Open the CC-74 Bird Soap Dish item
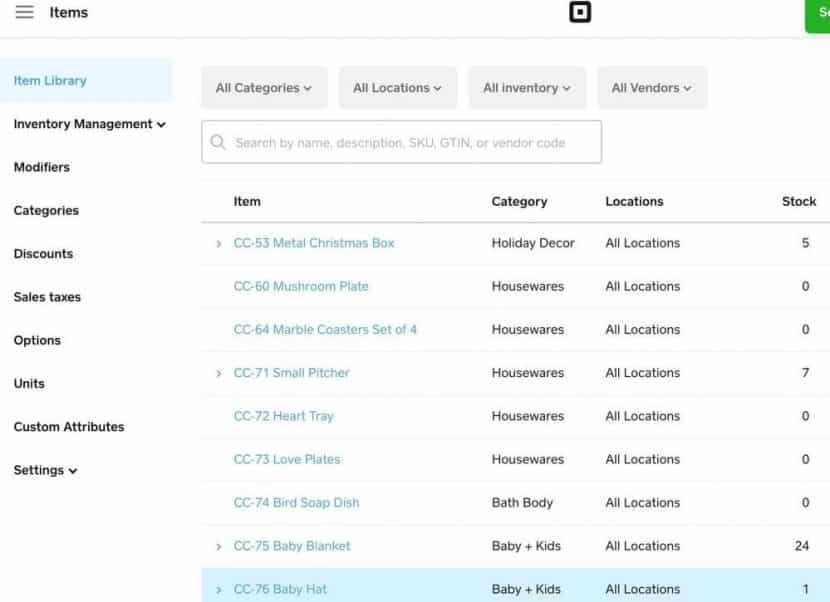The image size is (830, 602). coord(297,503)
